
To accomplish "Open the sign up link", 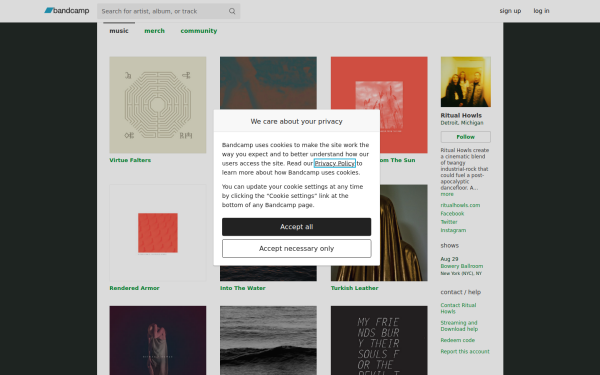I will click(510, 11).
